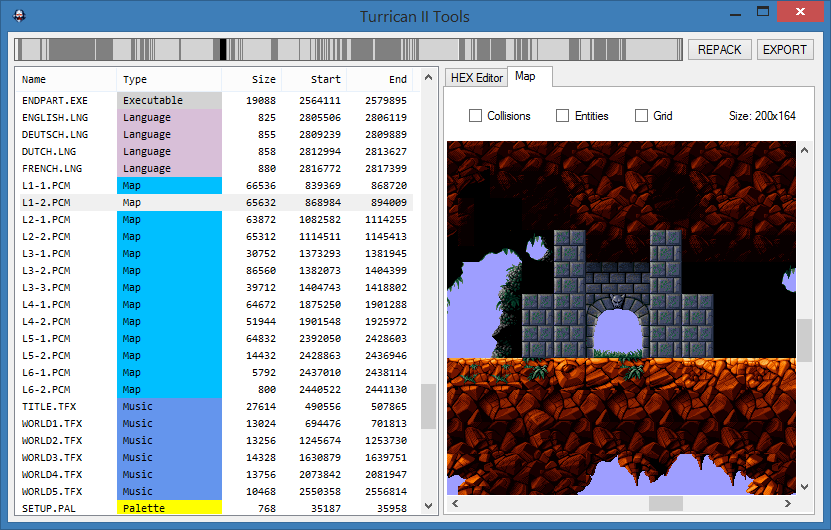Sort by the Start column header
Image resolution: width=831 pixels, height=530 pixels.
pos(314,80)
